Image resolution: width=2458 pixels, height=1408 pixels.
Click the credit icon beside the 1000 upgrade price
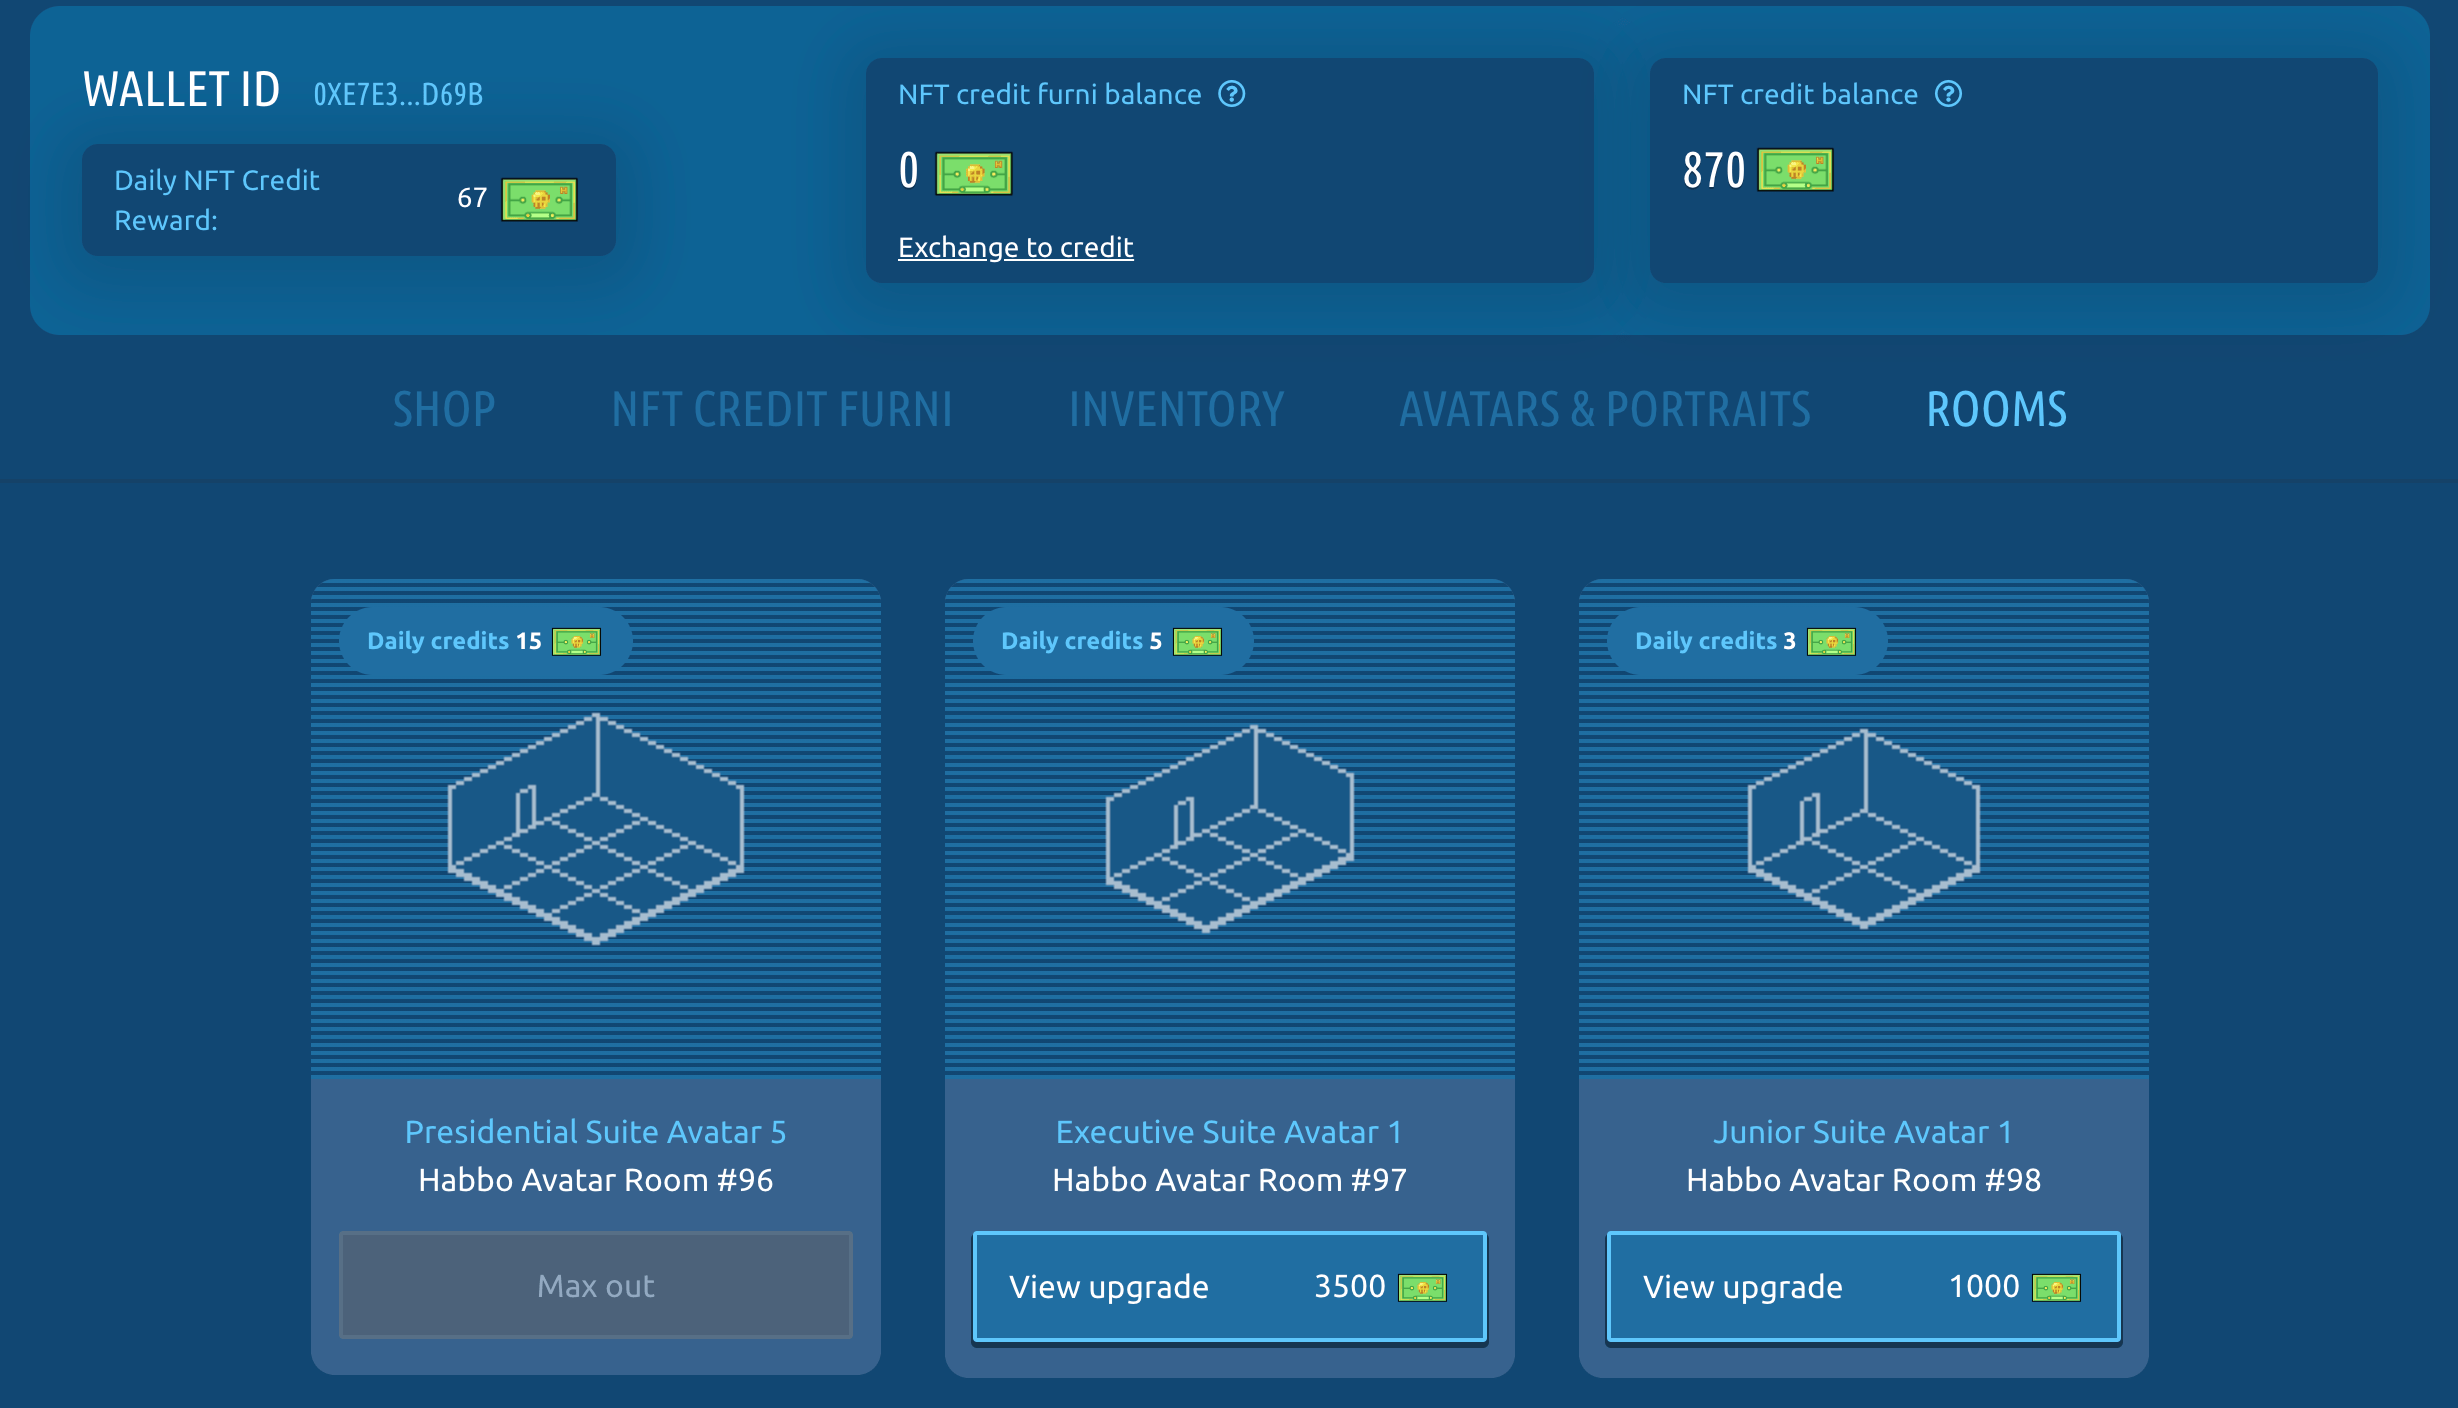2056,1288
